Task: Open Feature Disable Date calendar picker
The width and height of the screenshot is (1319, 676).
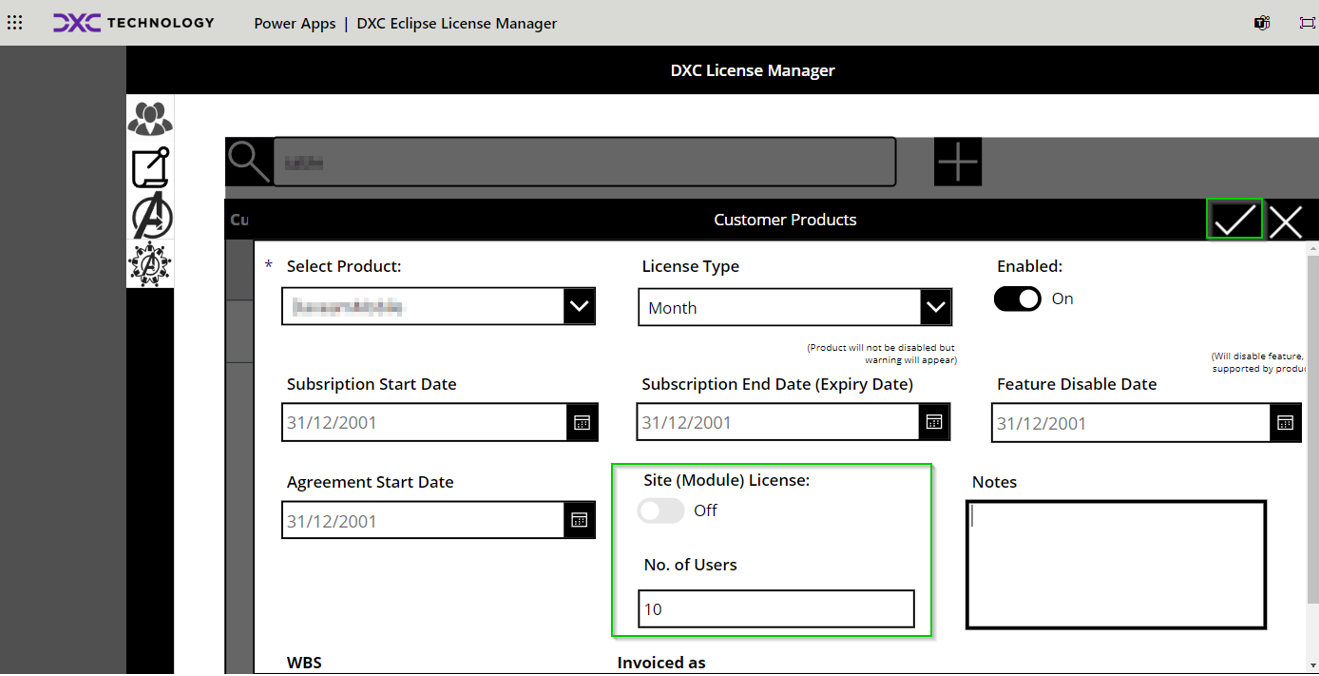Action: (1285, 423)
